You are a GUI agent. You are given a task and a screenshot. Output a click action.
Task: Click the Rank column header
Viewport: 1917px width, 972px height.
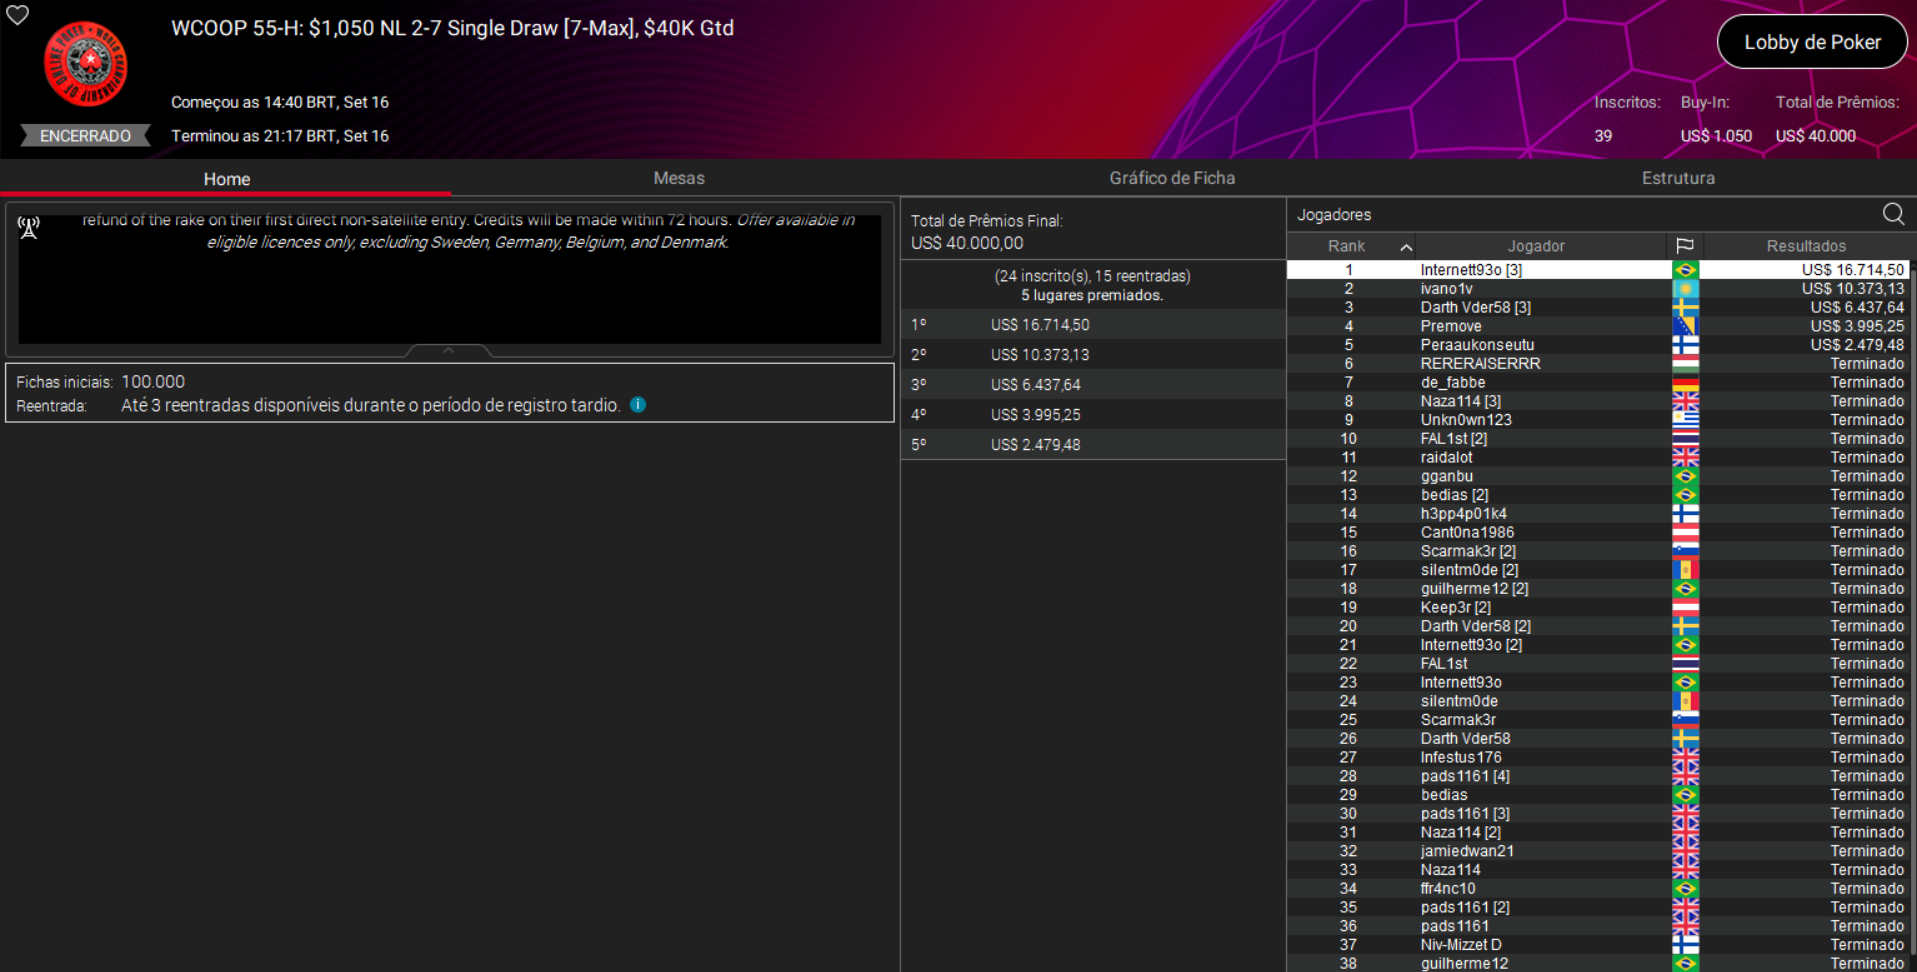pos(1346,246)
